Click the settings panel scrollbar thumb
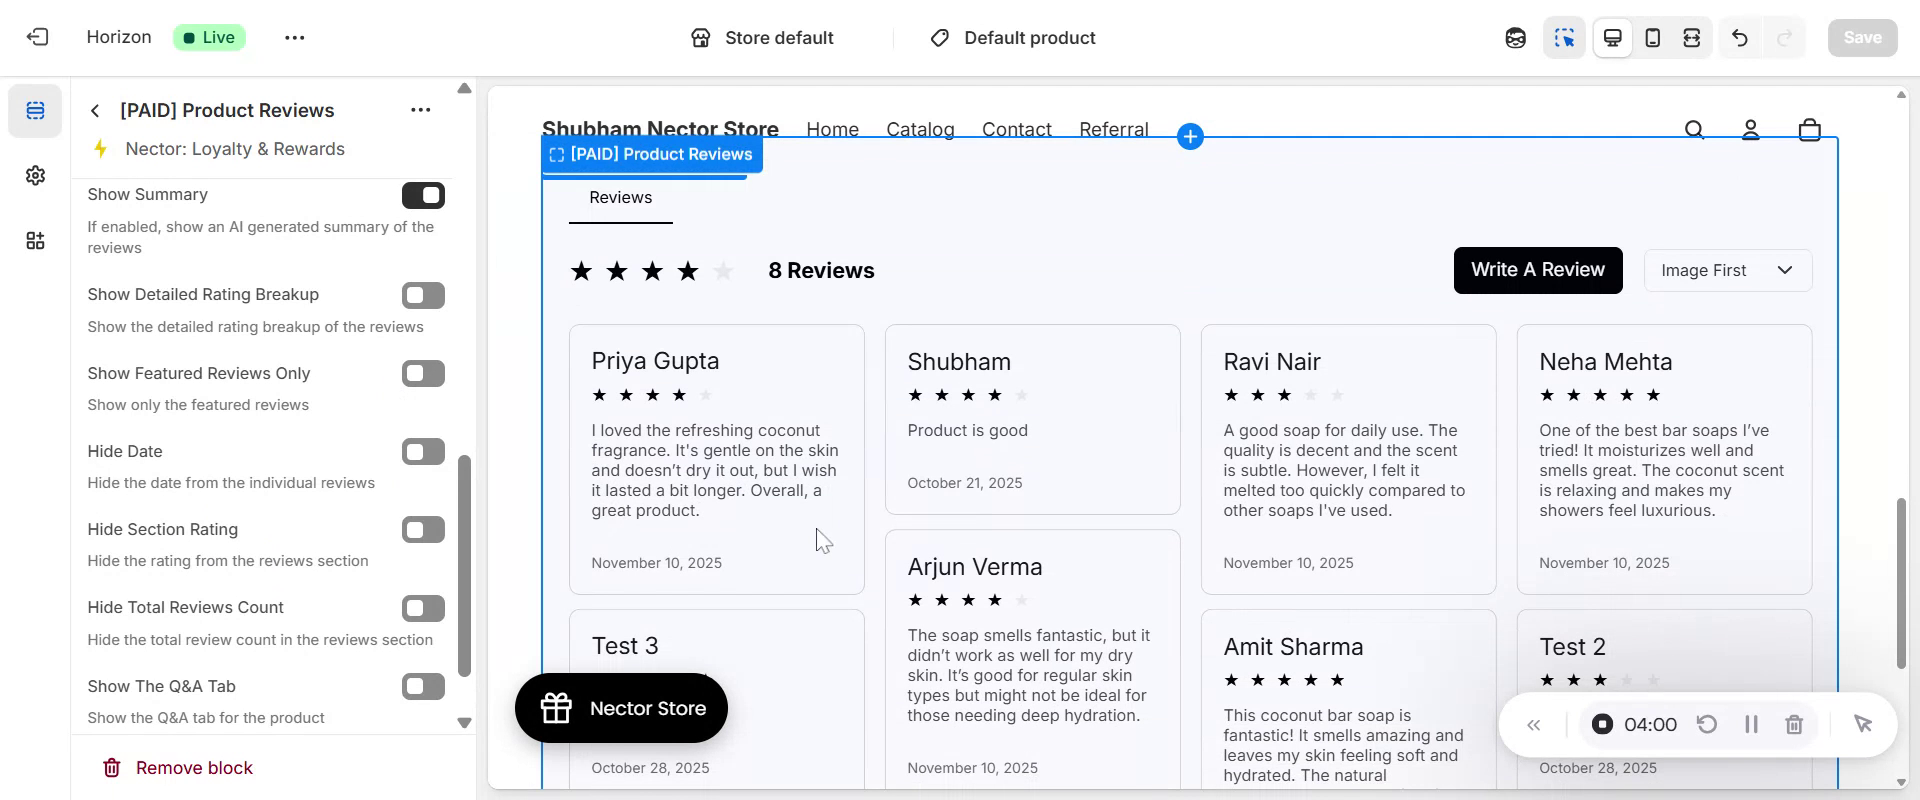This screenshot has height=800, width=1920. pyautogui.click(x=464, y=566)
